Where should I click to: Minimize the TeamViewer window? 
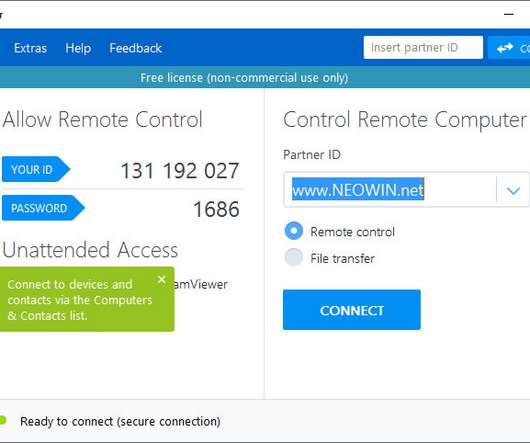pyautogui.click(x=509, y=15)
